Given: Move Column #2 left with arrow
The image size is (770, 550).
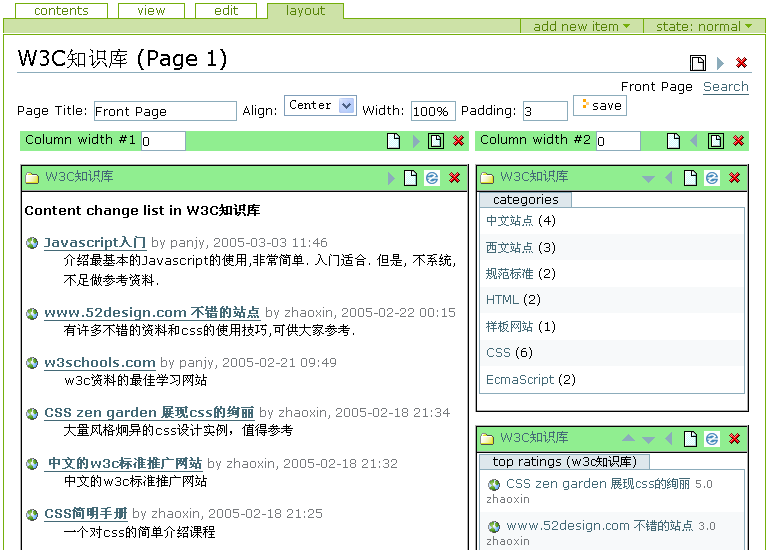Looking at the screenshot, I should pos(694,141).
